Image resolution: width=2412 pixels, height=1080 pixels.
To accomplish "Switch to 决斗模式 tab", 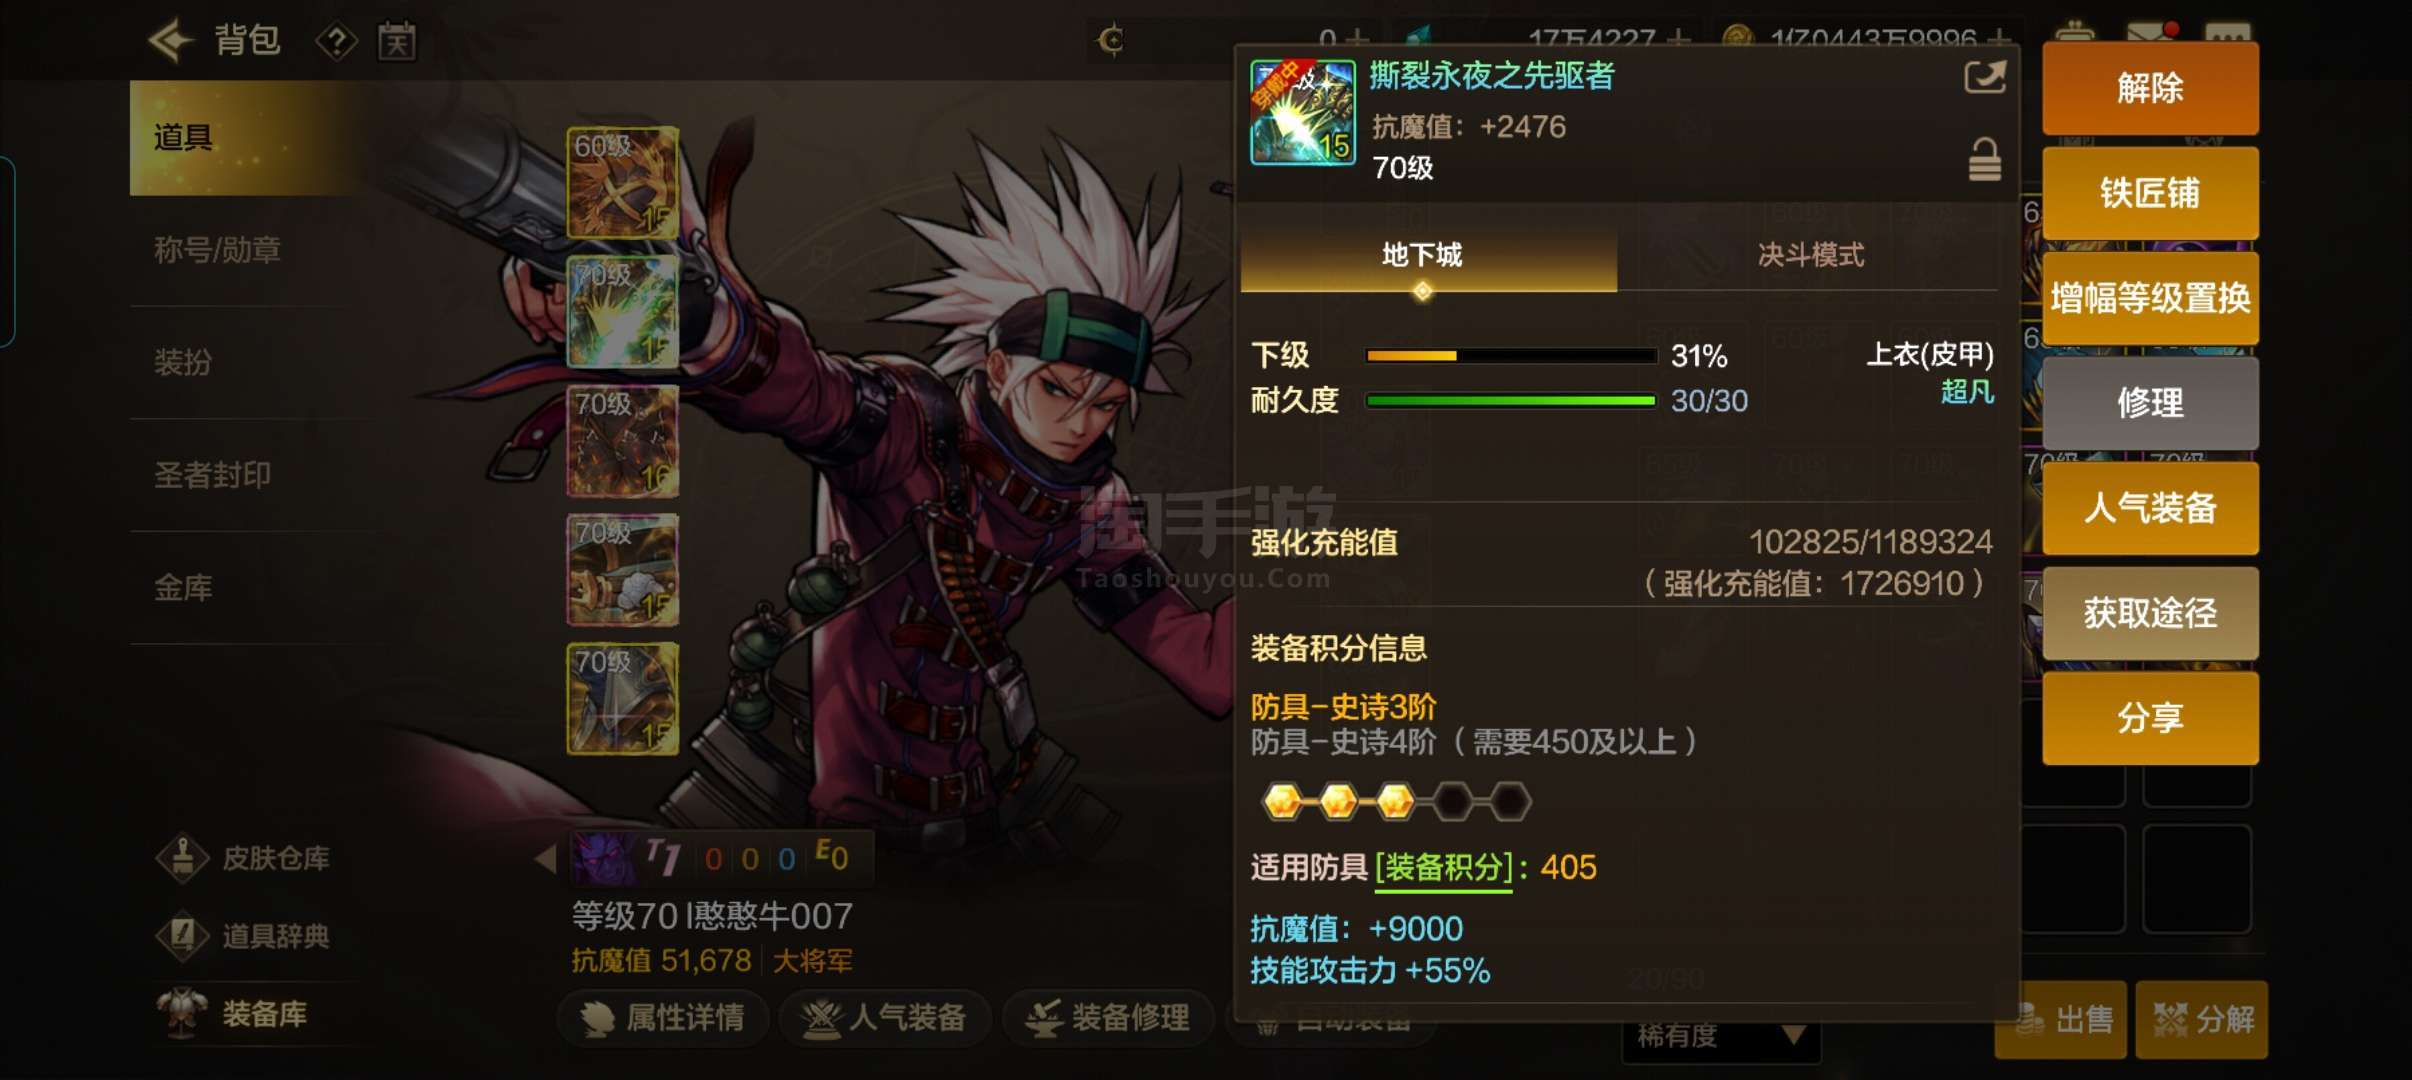I will (1810, 255).
